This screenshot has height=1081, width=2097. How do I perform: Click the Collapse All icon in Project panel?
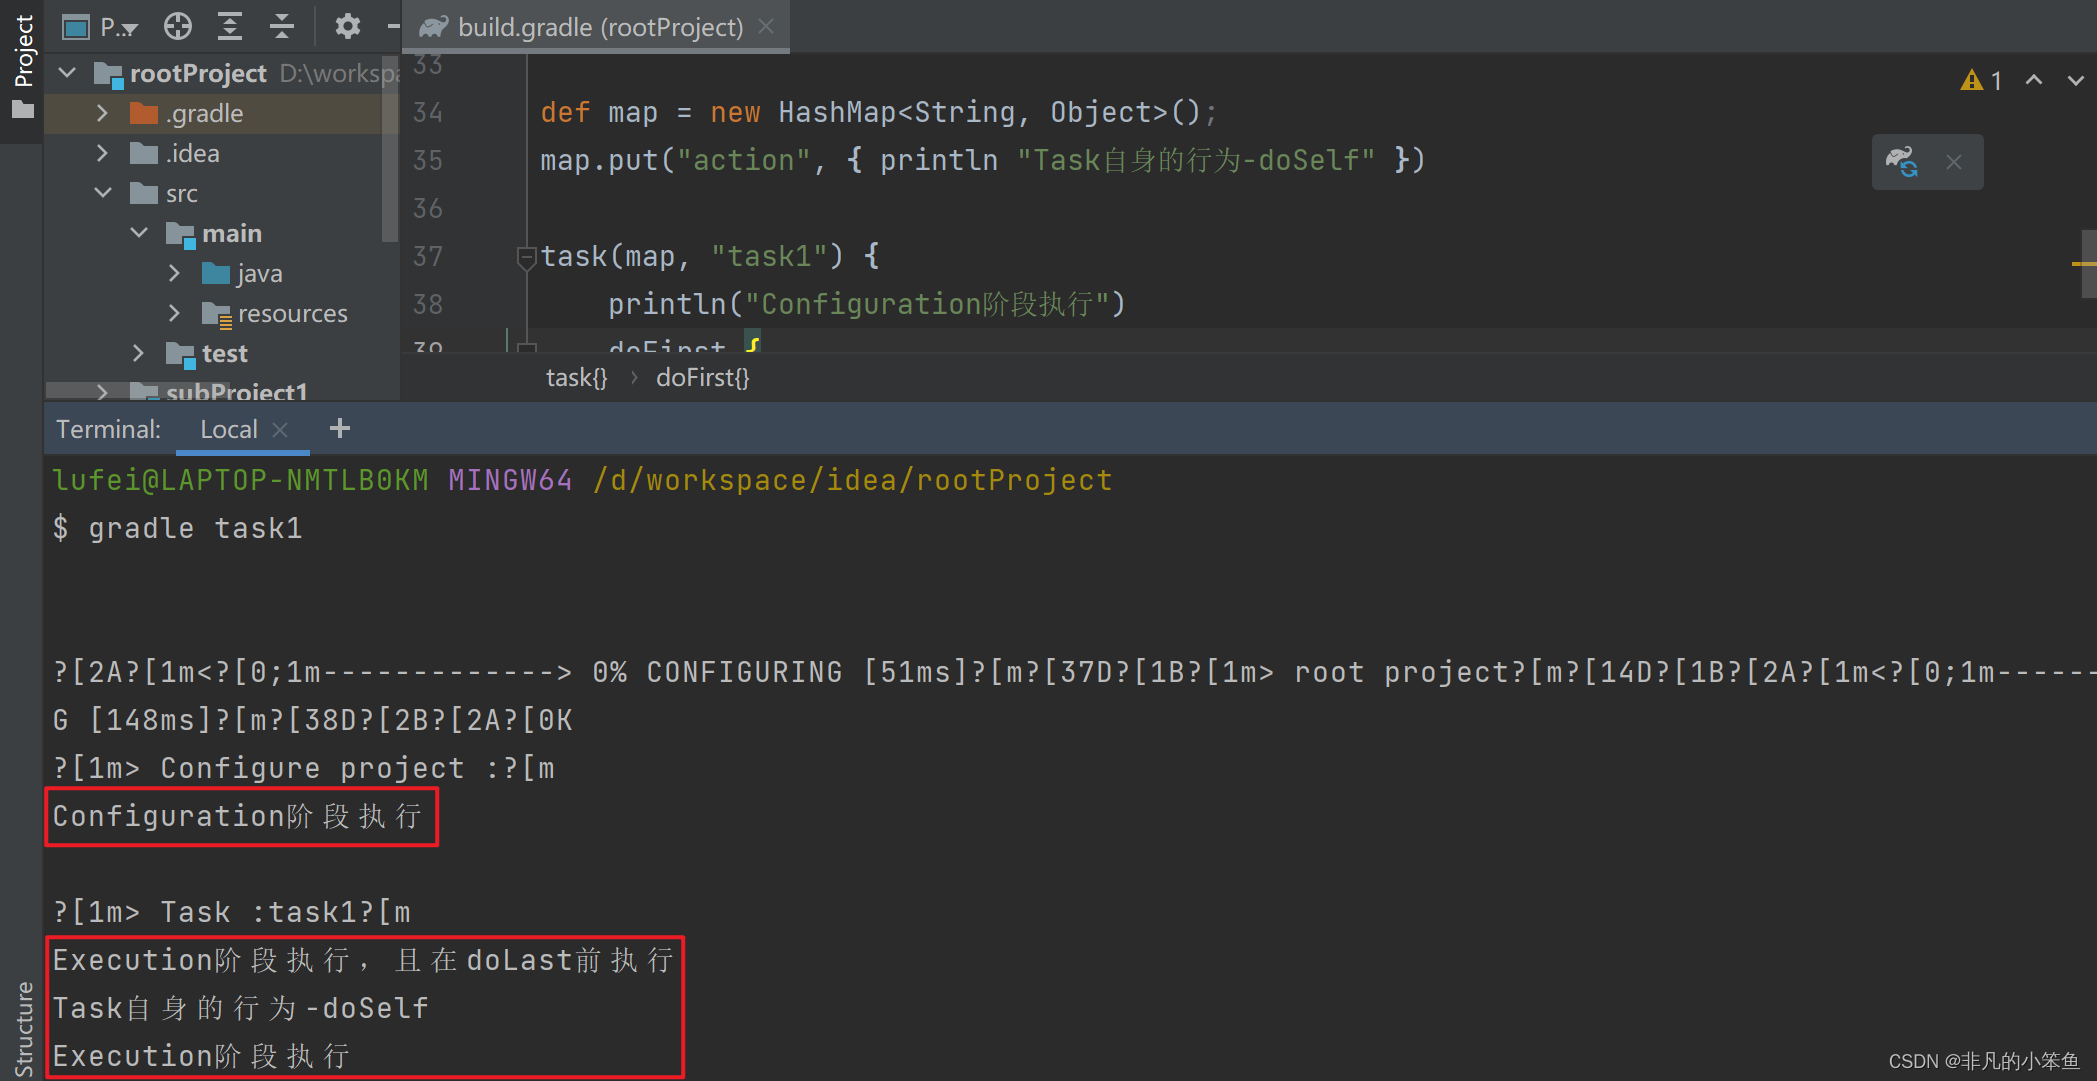coord(282,26)
